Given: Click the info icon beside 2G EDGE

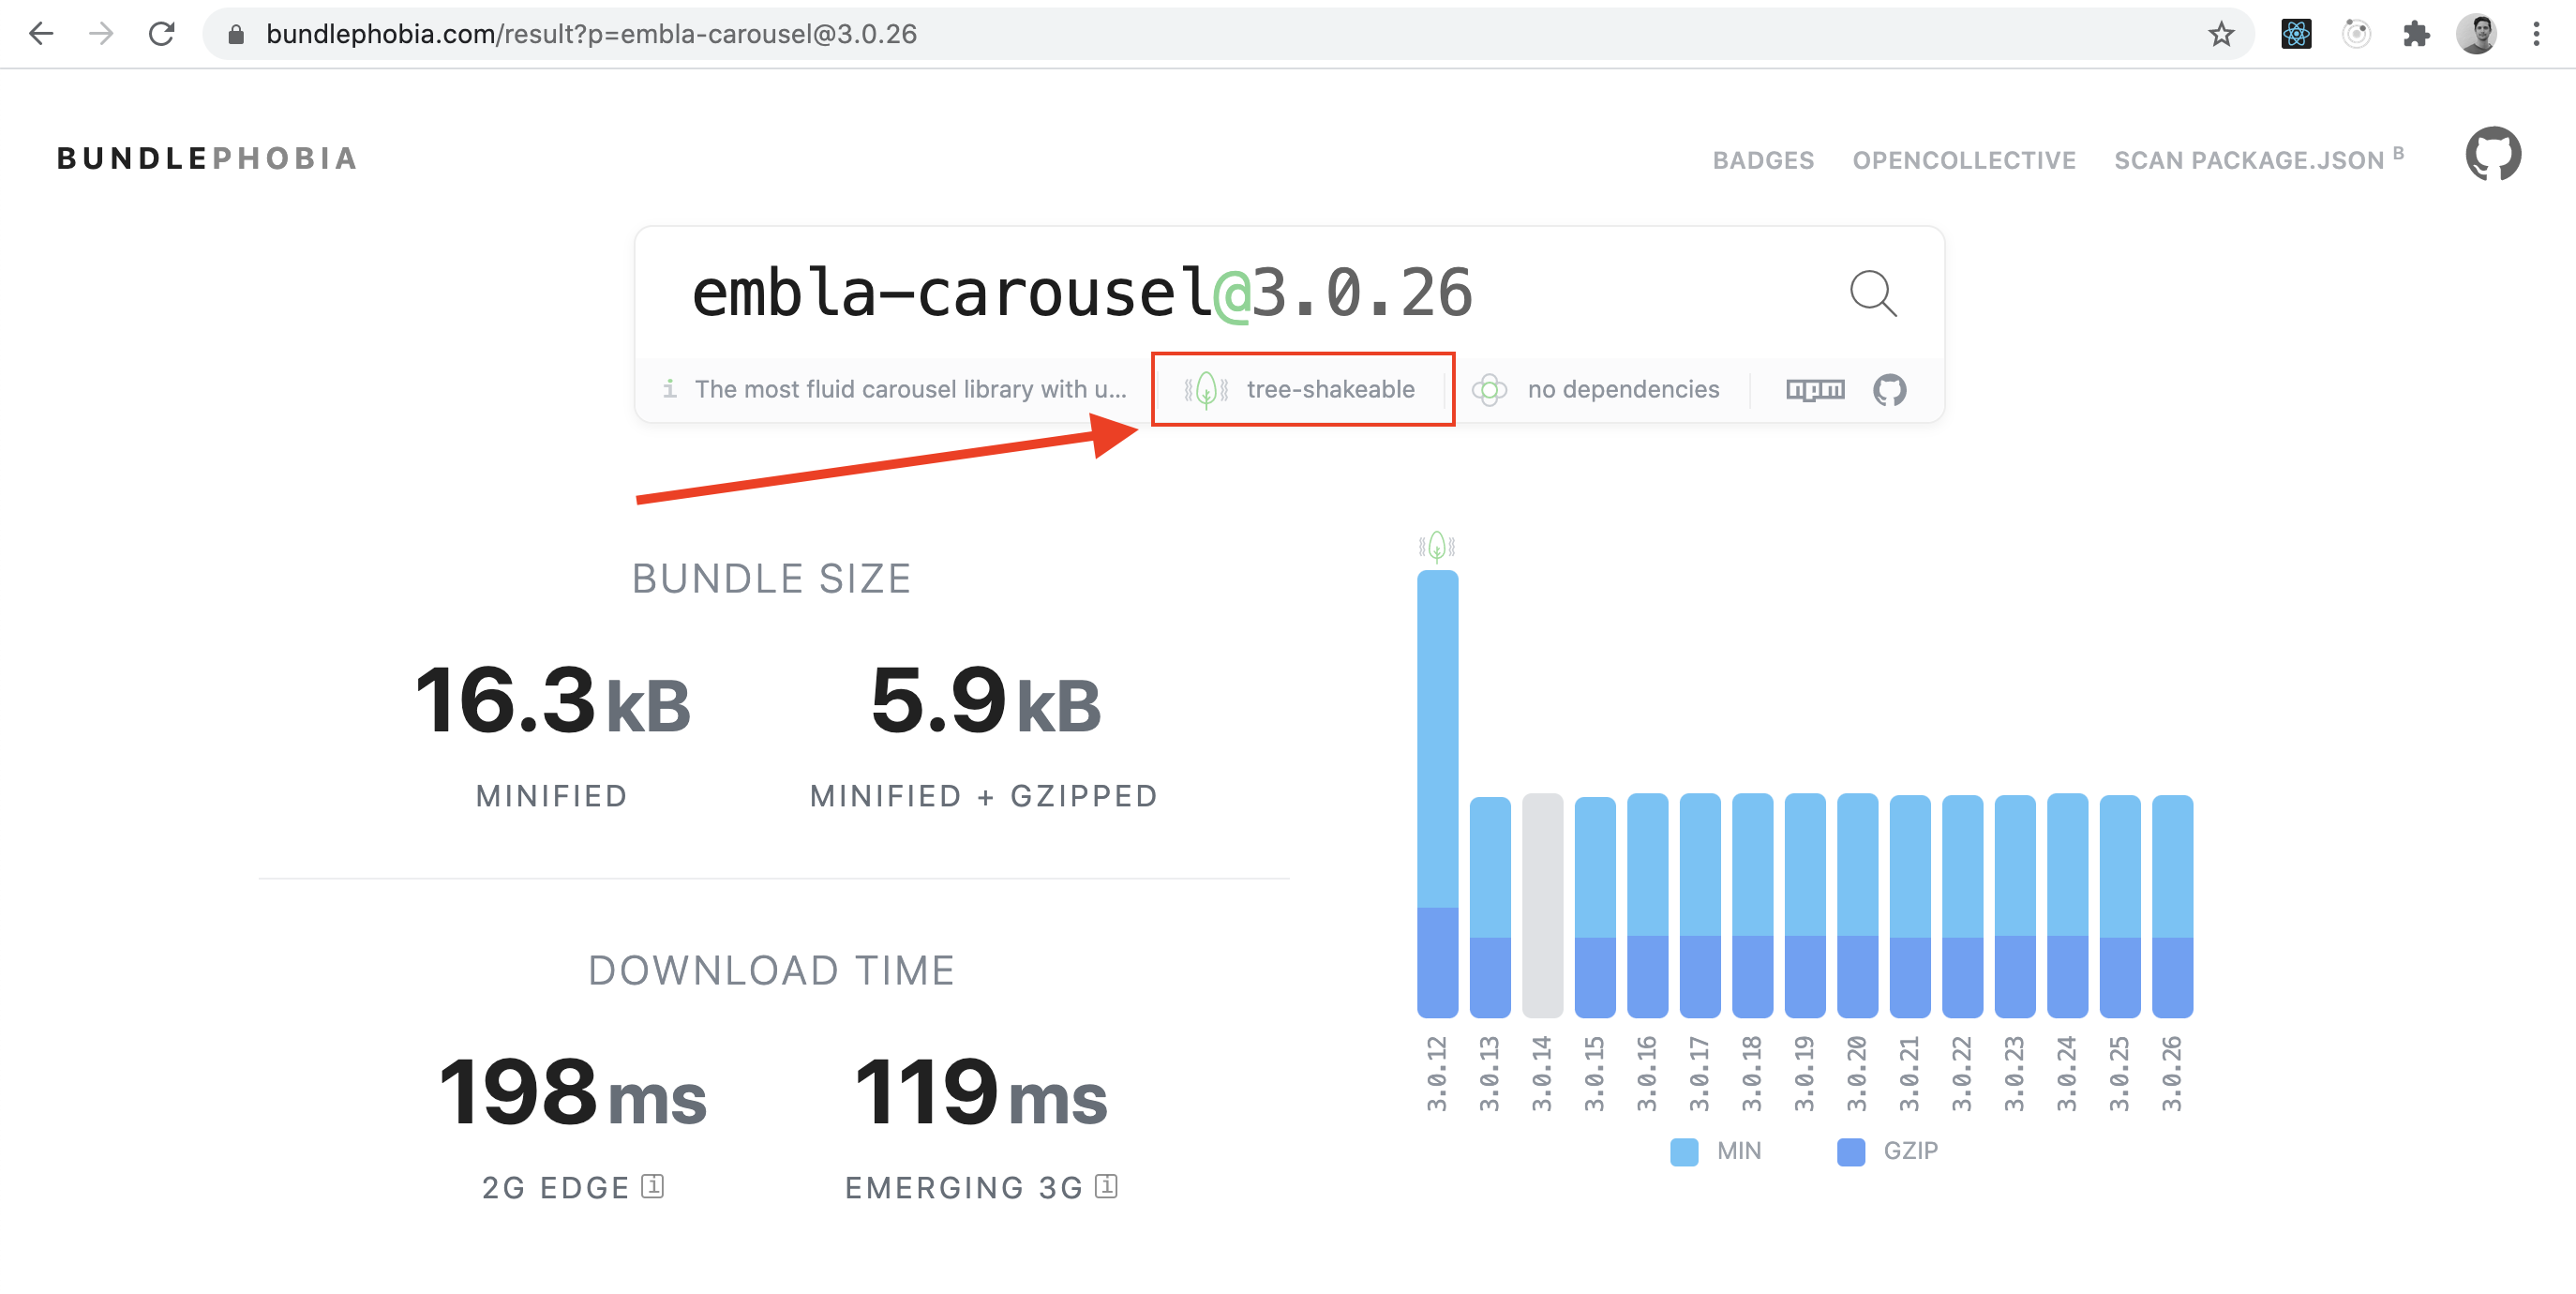Looking at the screenshot, I should click(x=652, y=1186).
